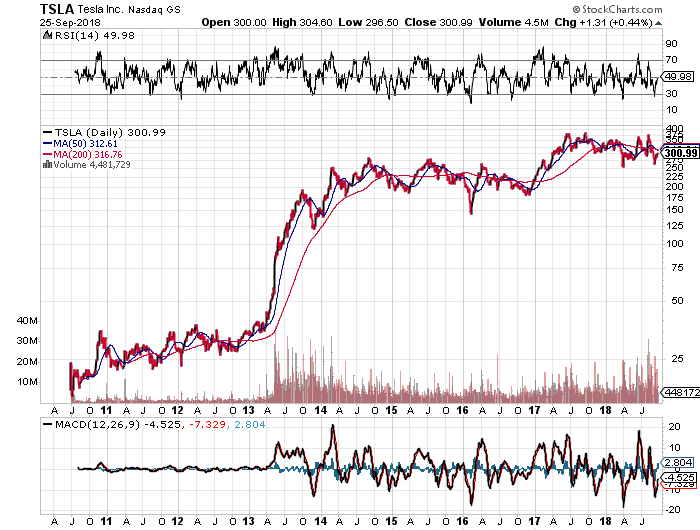Click the 100 price axis label
The image size is (700, 530).
(x=675, y=244)
